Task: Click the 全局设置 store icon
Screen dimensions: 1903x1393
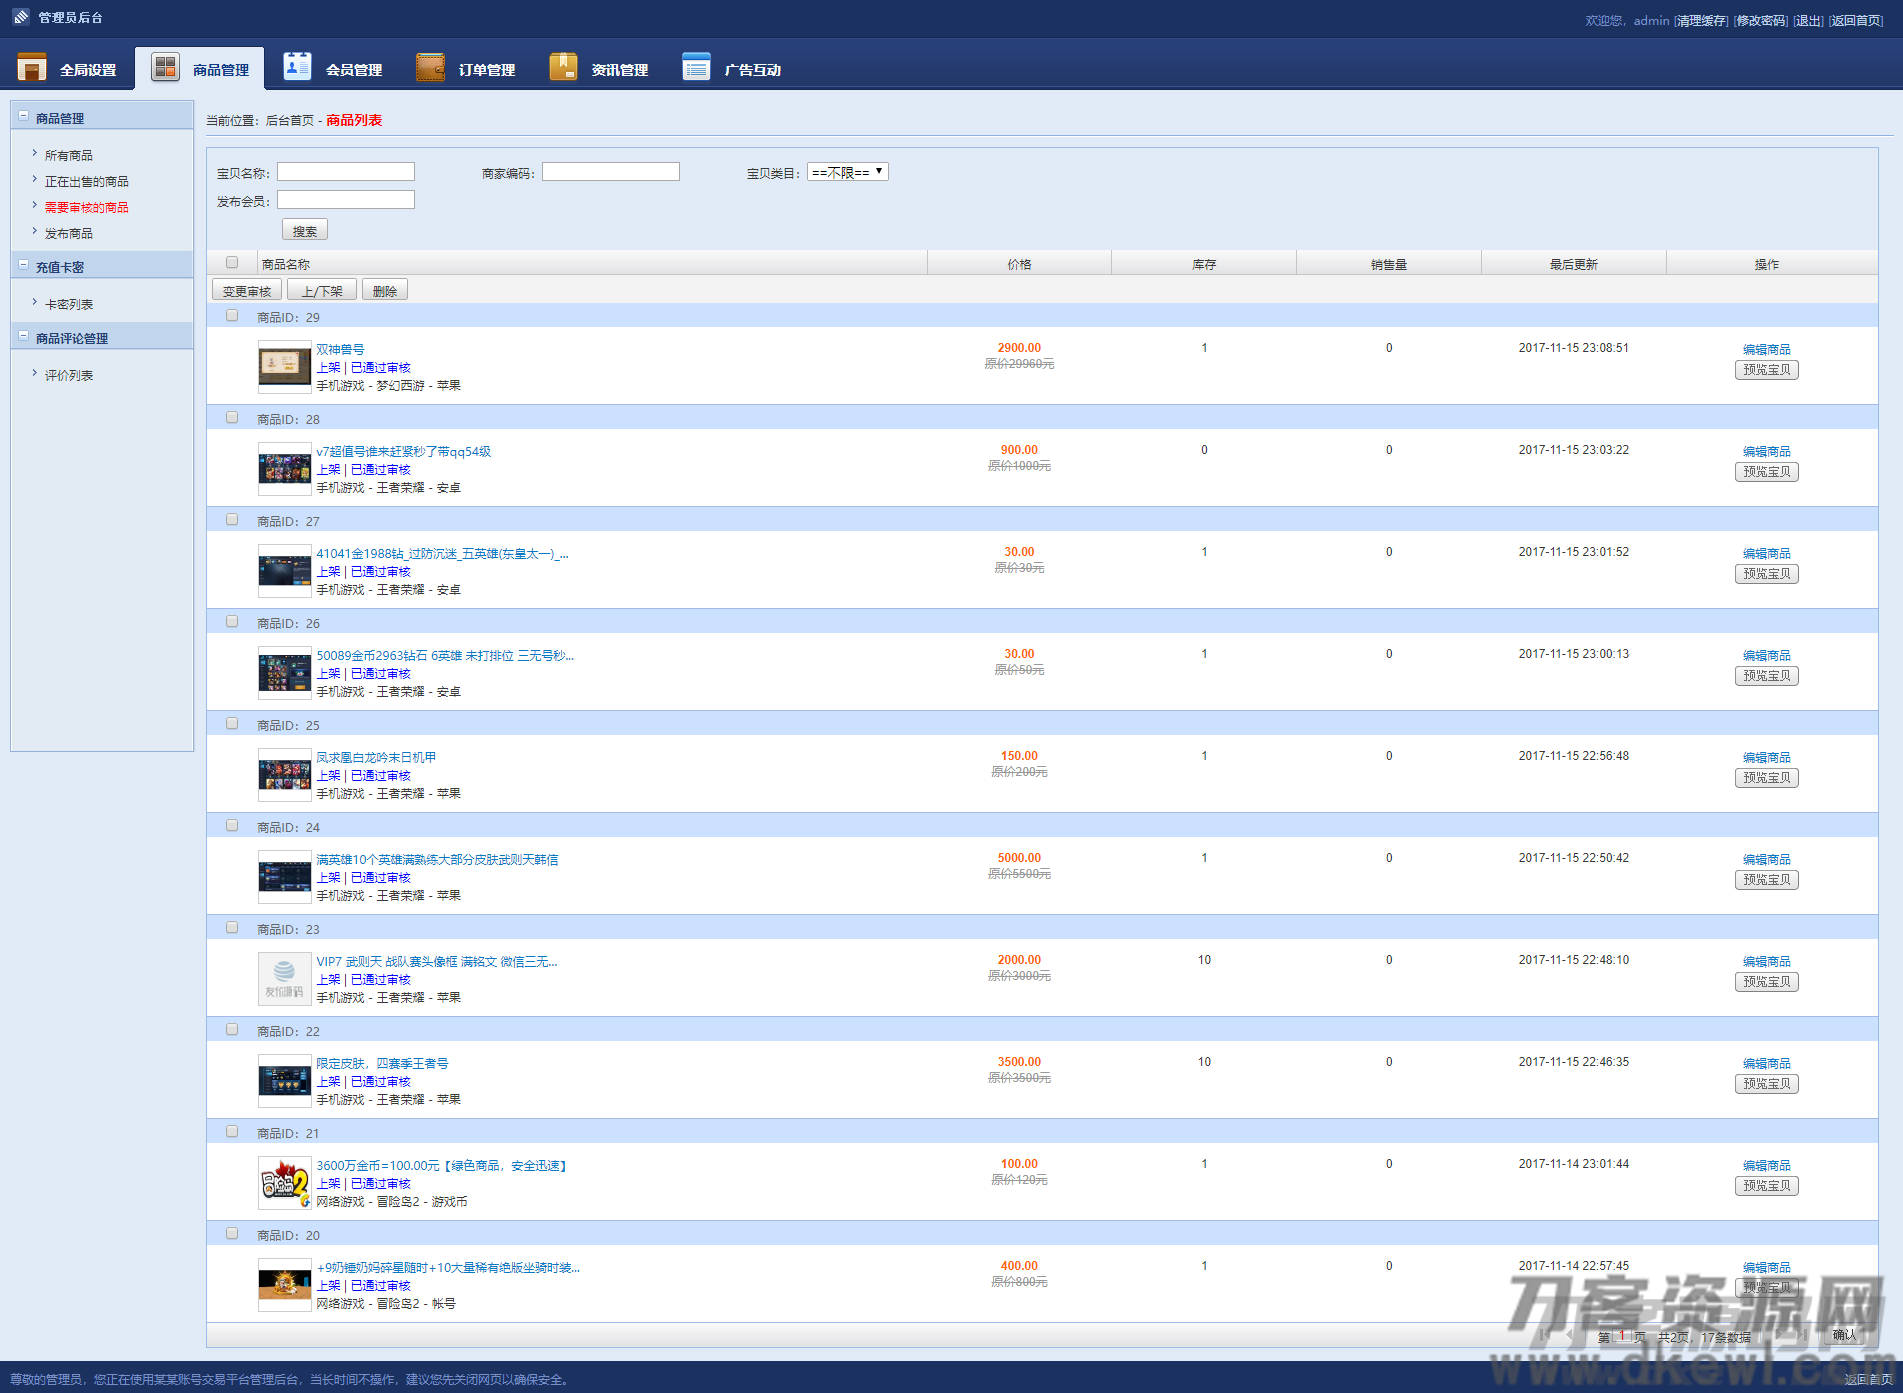Action: 32,67
